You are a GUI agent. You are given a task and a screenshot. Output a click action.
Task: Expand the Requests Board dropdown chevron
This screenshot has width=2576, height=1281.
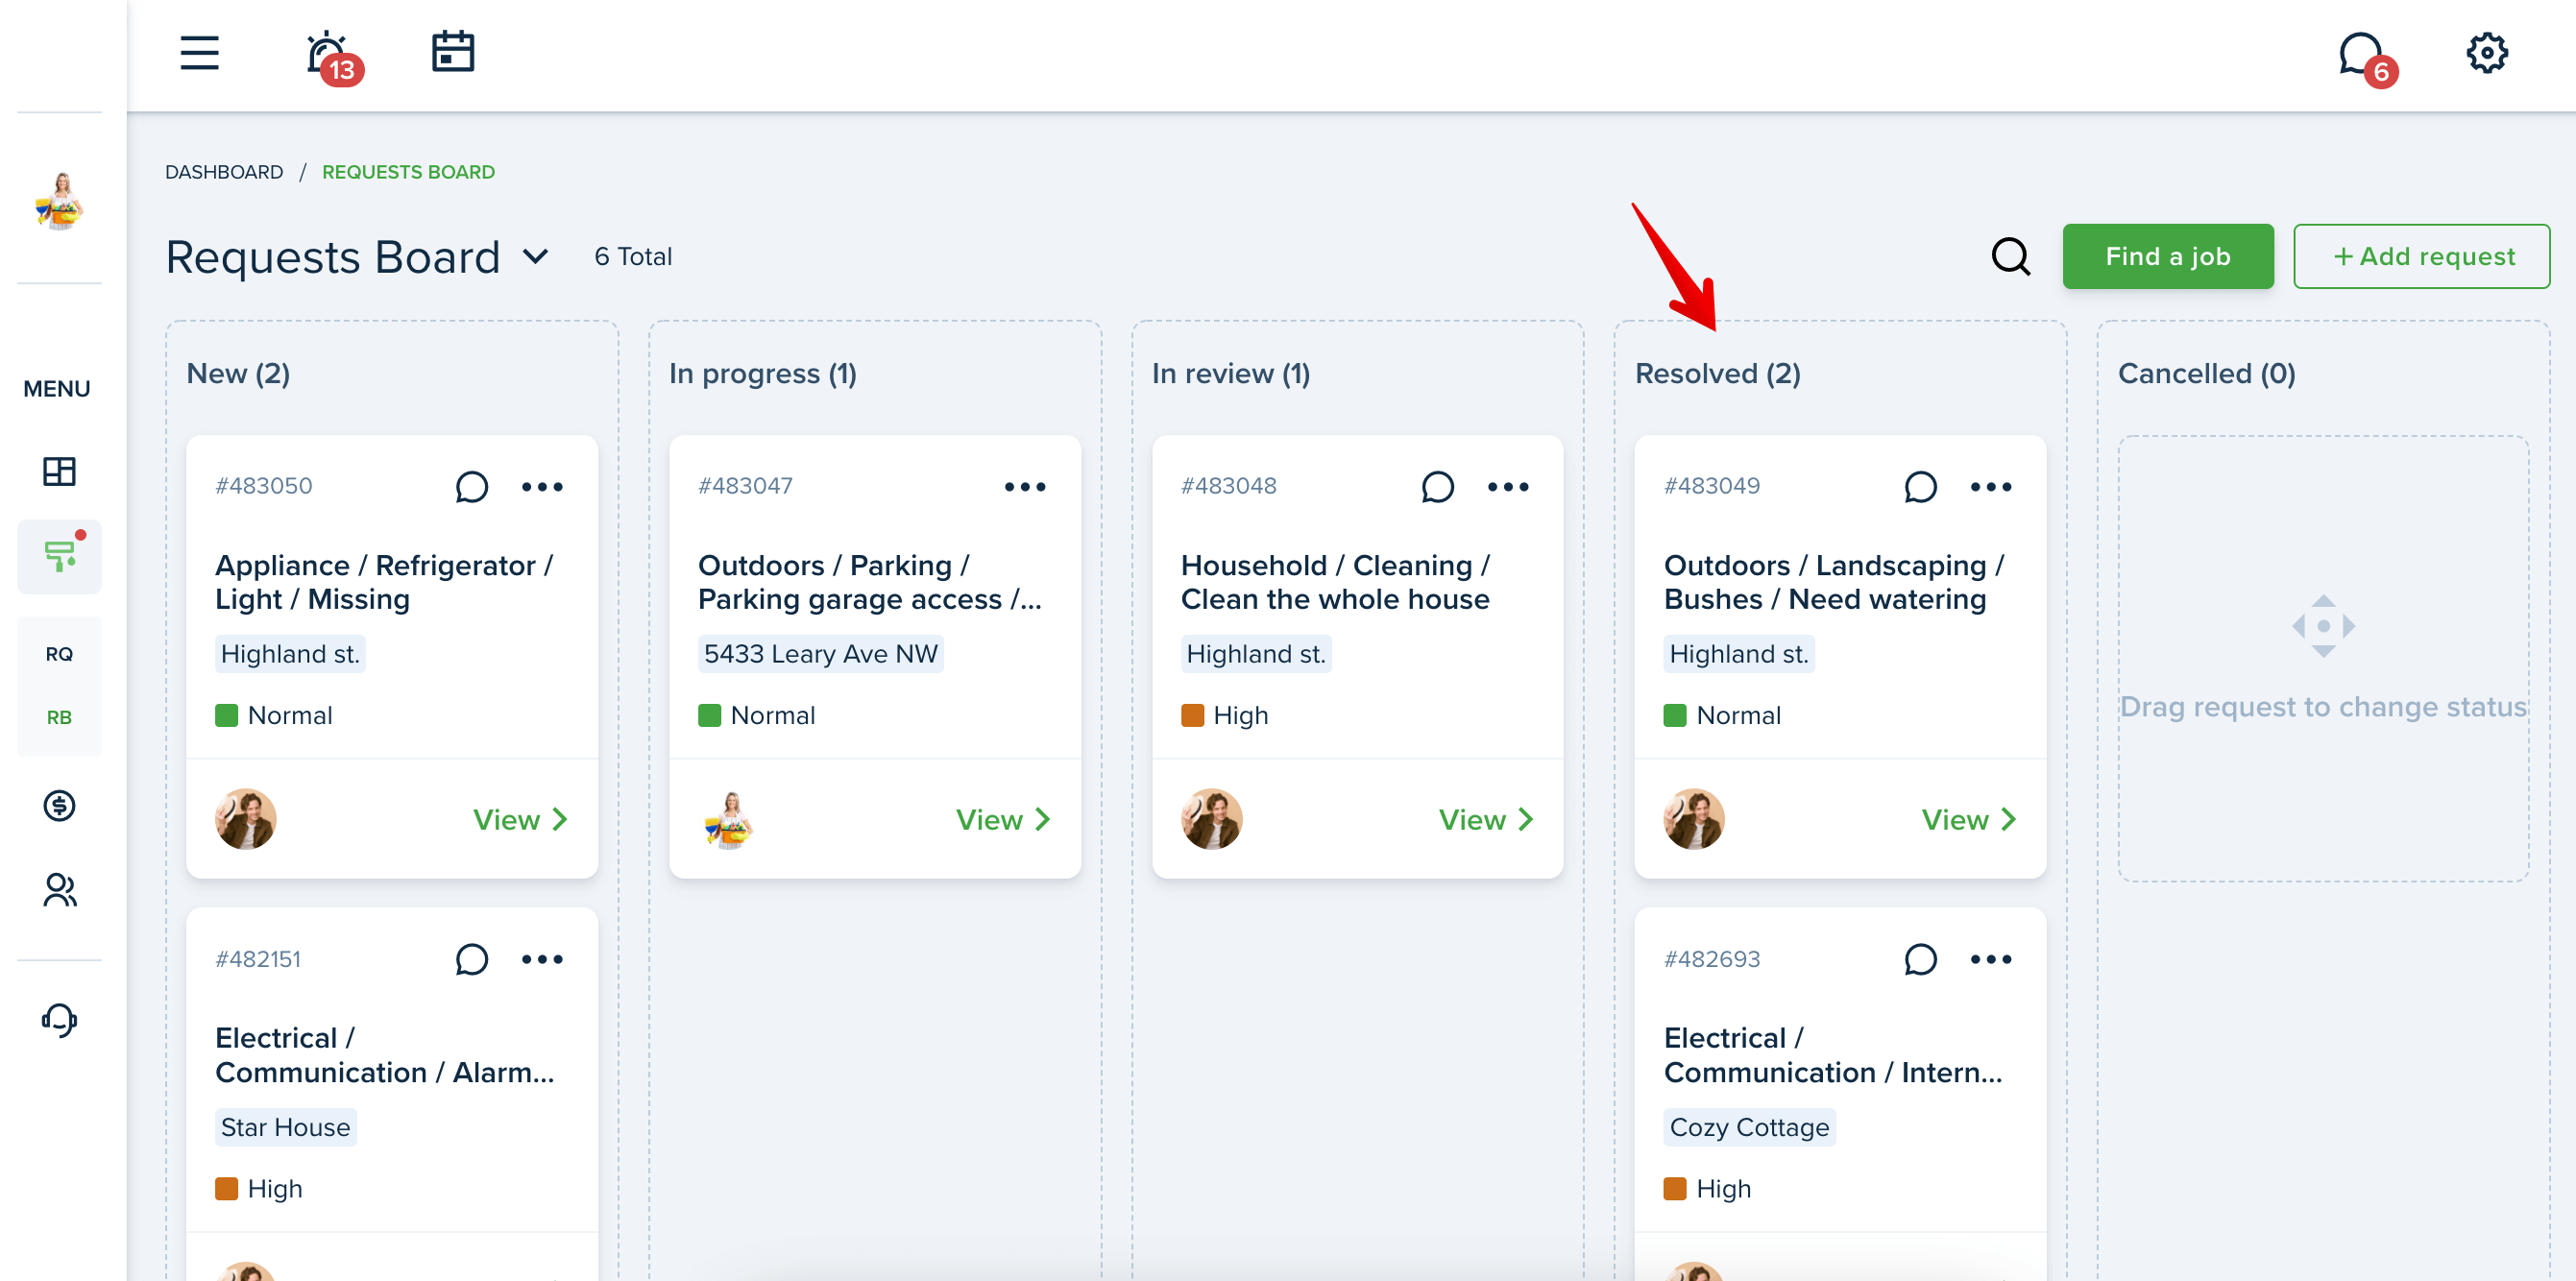click(x=536, y=257)
